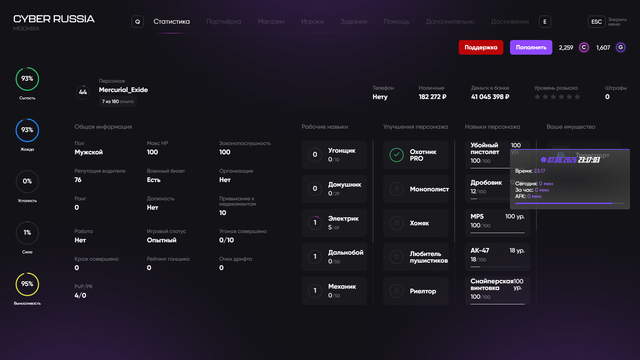
Task: Click the wanted level stars row
Action: (557, 97)
